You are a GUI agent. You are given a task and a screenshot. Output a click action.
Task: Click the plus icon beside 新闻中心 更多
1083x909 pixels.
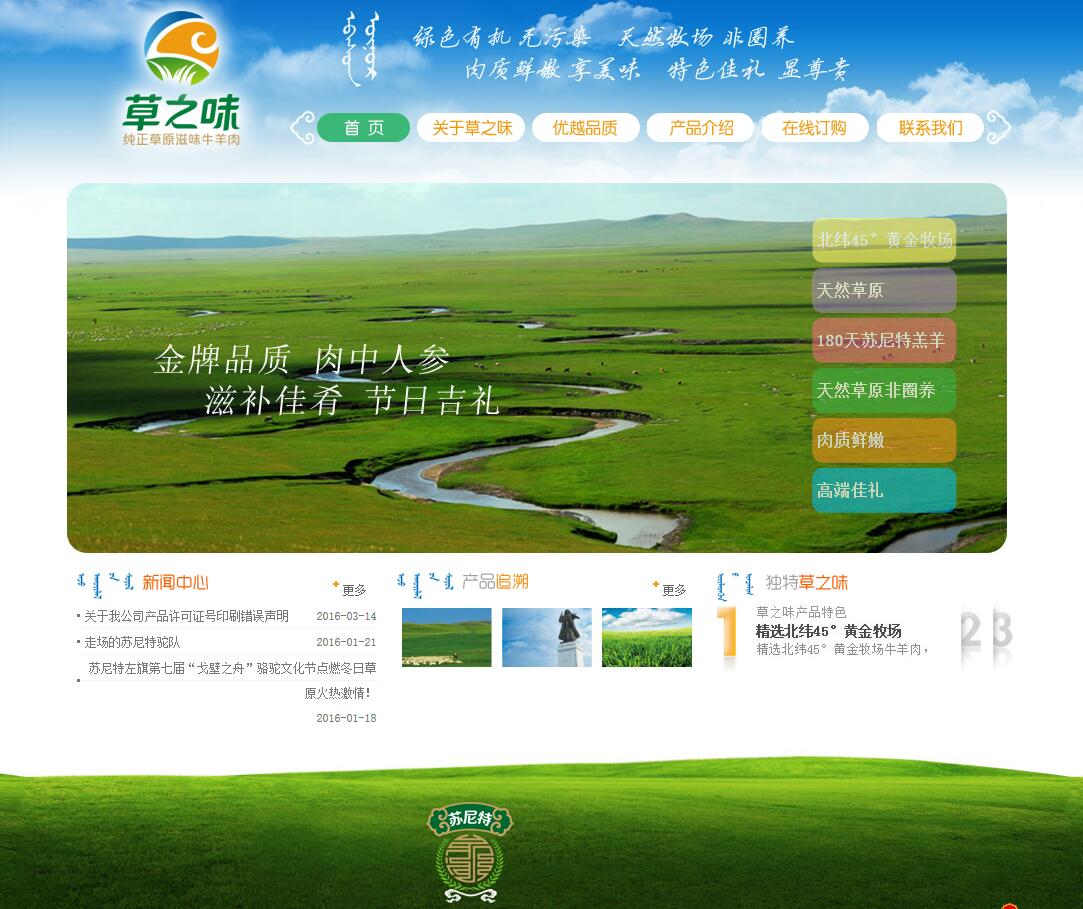(336, 584)
